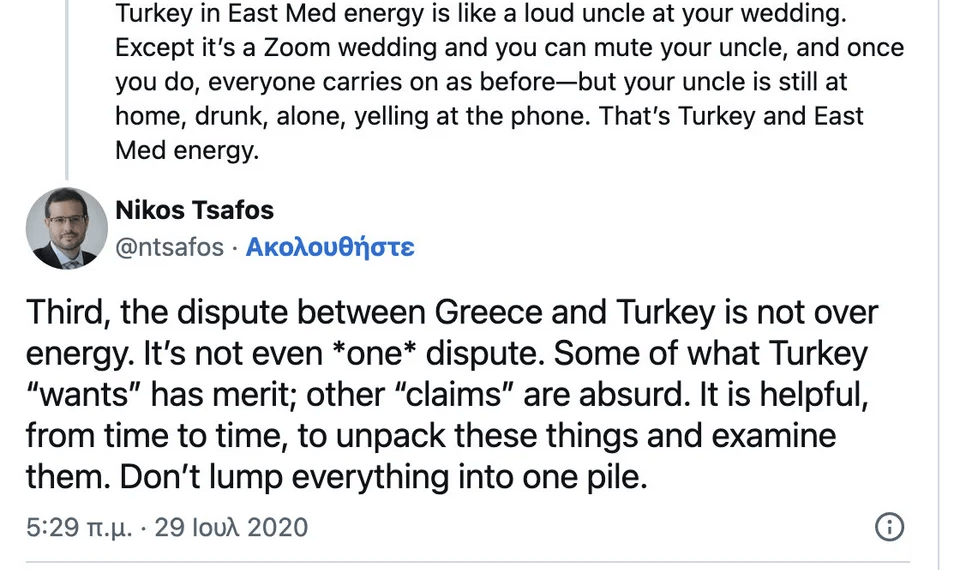
Task: Click the word "Greece" in the tweet
Action: (x=487, y=312)
